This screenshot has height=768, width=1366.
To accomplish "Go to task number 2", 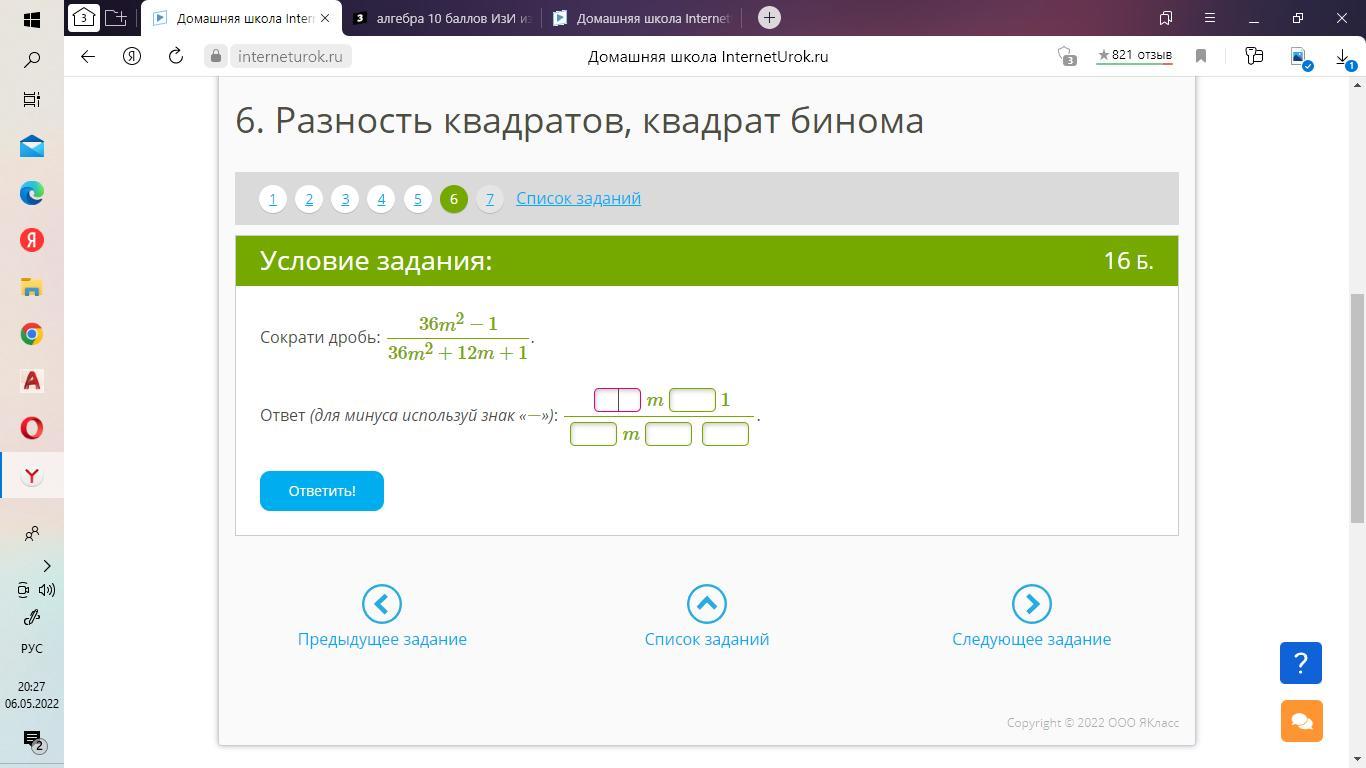I will pos(309,198).
